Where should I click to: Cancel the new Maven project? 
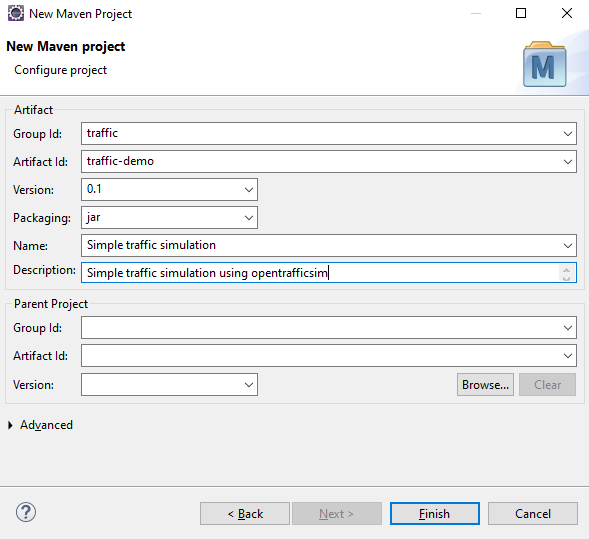pos(533,513)
